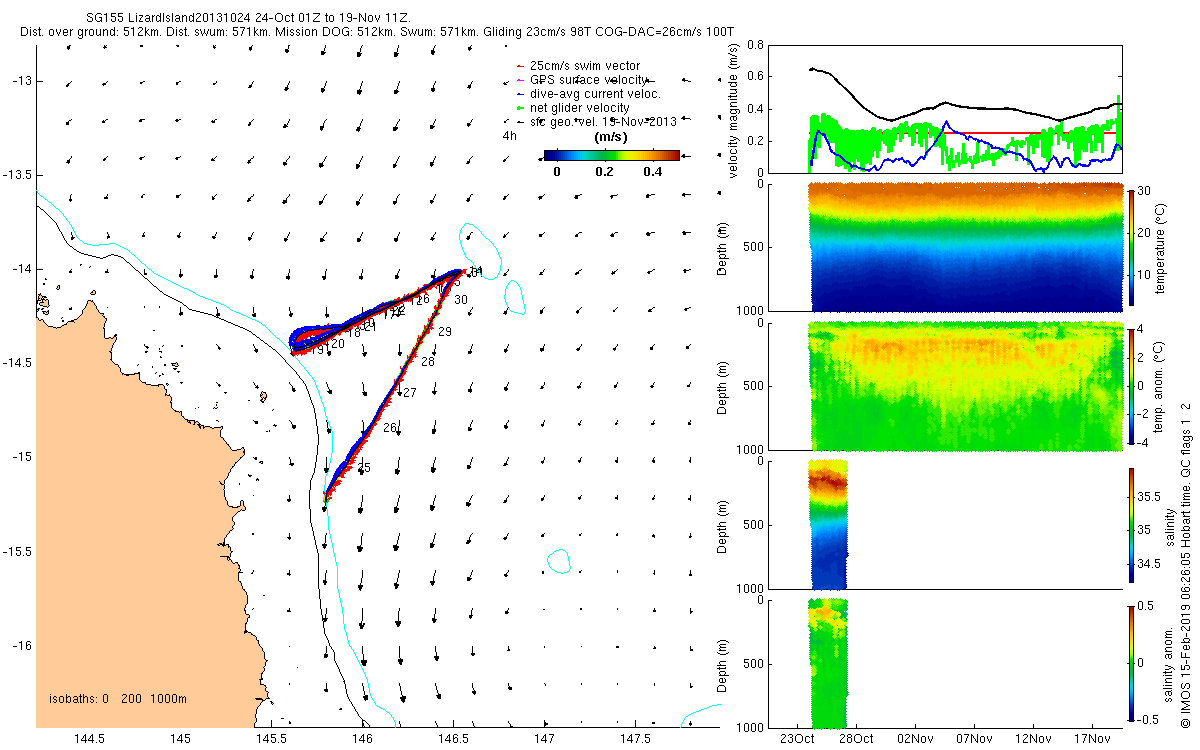
Task: Click the map longitude tick '146'
Action: [x=362, y=739]
